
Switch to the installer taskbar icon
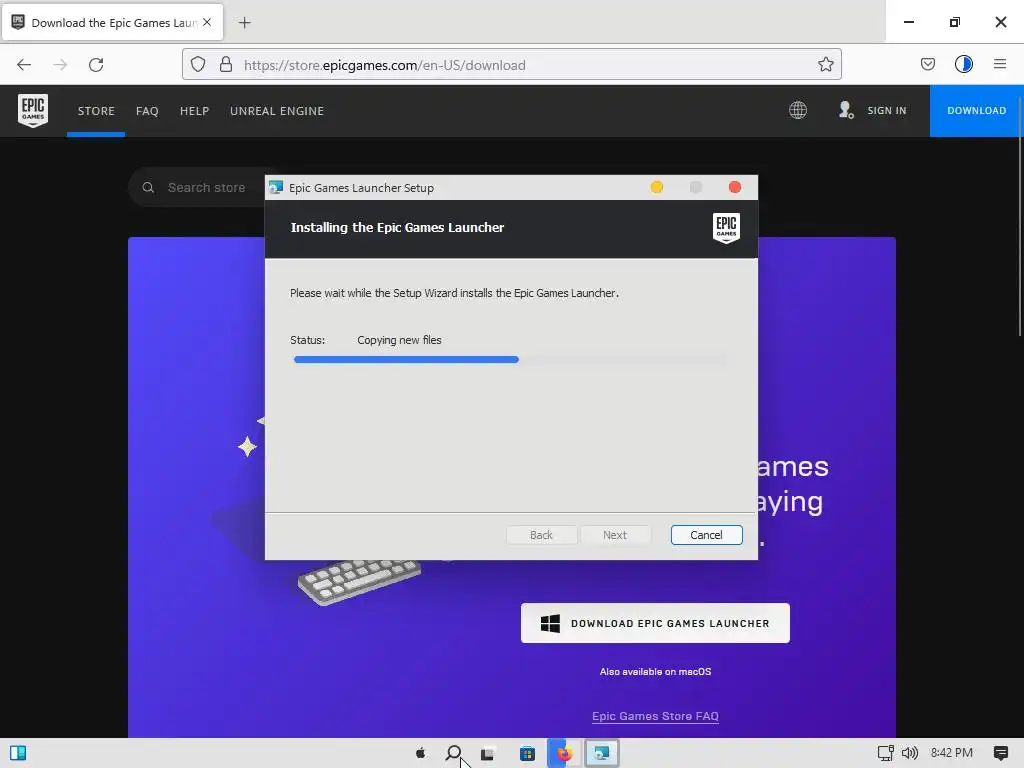point(601,754)
